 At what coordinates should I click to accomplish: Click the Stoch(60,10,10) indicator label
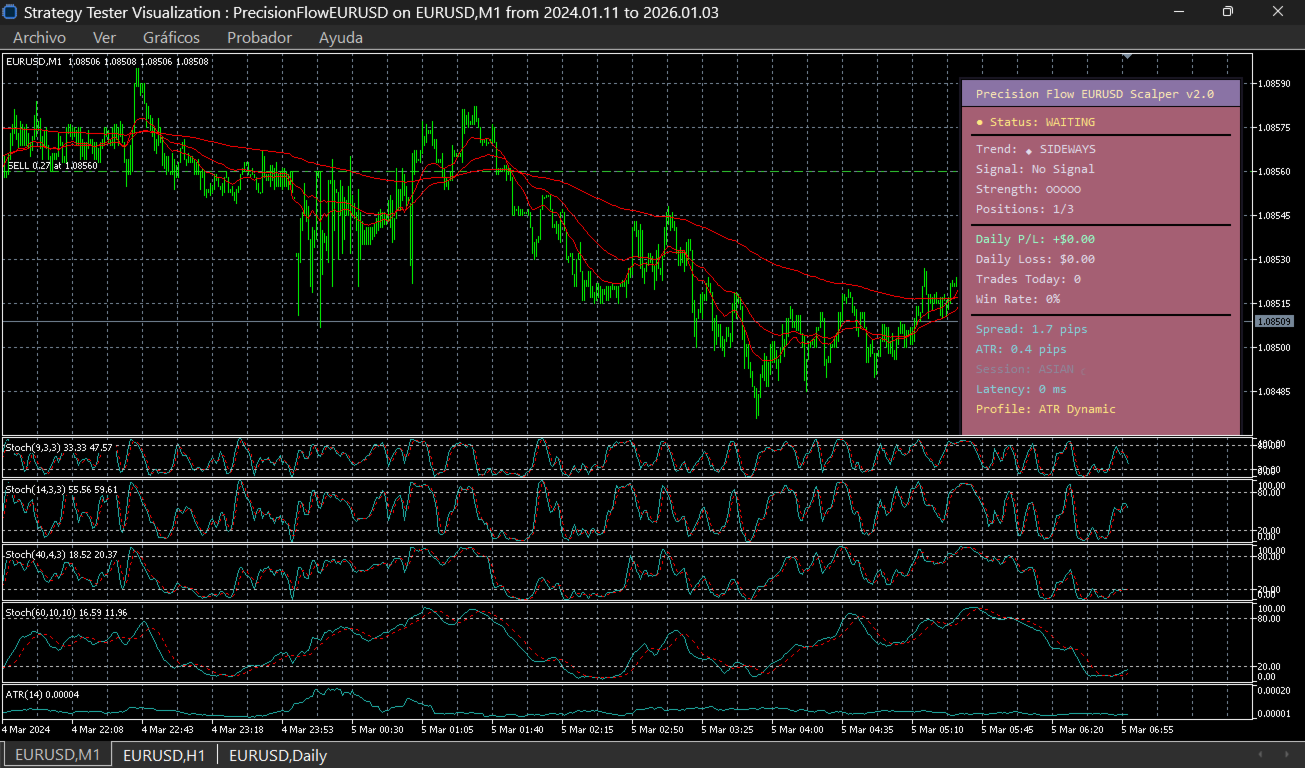66,612
